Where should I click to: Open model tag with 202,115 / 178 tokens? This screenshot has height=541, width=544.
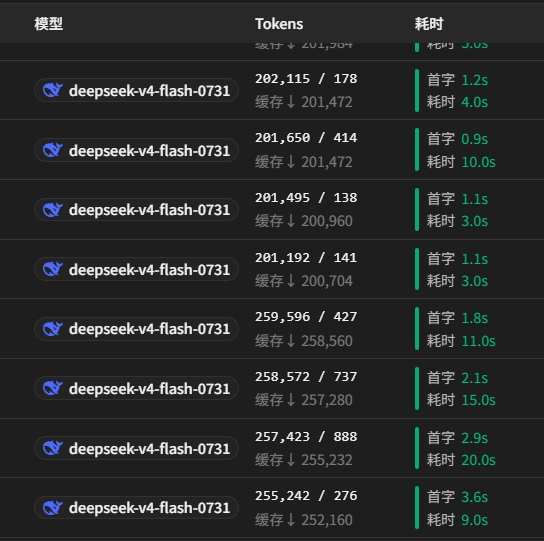[x=136, y=90]
